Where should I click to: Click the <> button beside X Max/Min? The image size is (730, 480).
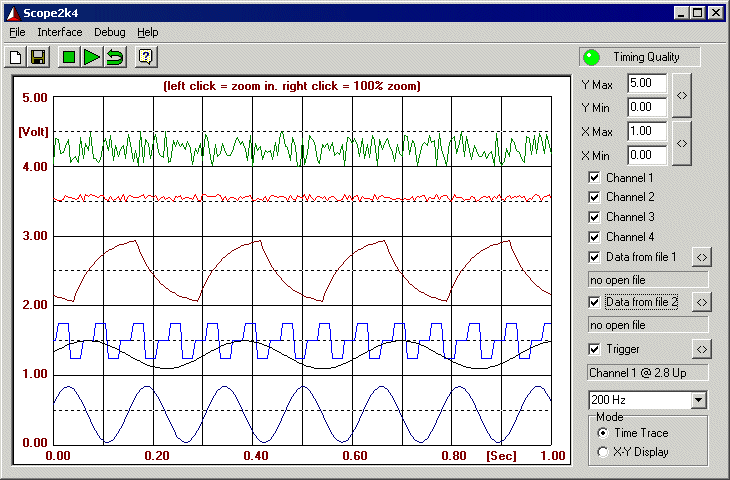[x=682, y=143]
